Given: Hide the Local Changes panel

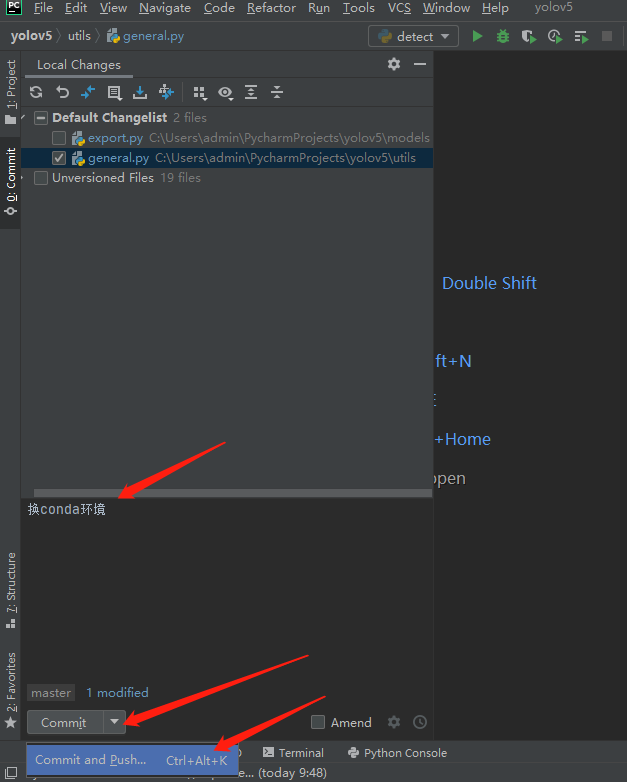Looking at the screenshot, I should point(420,64).
